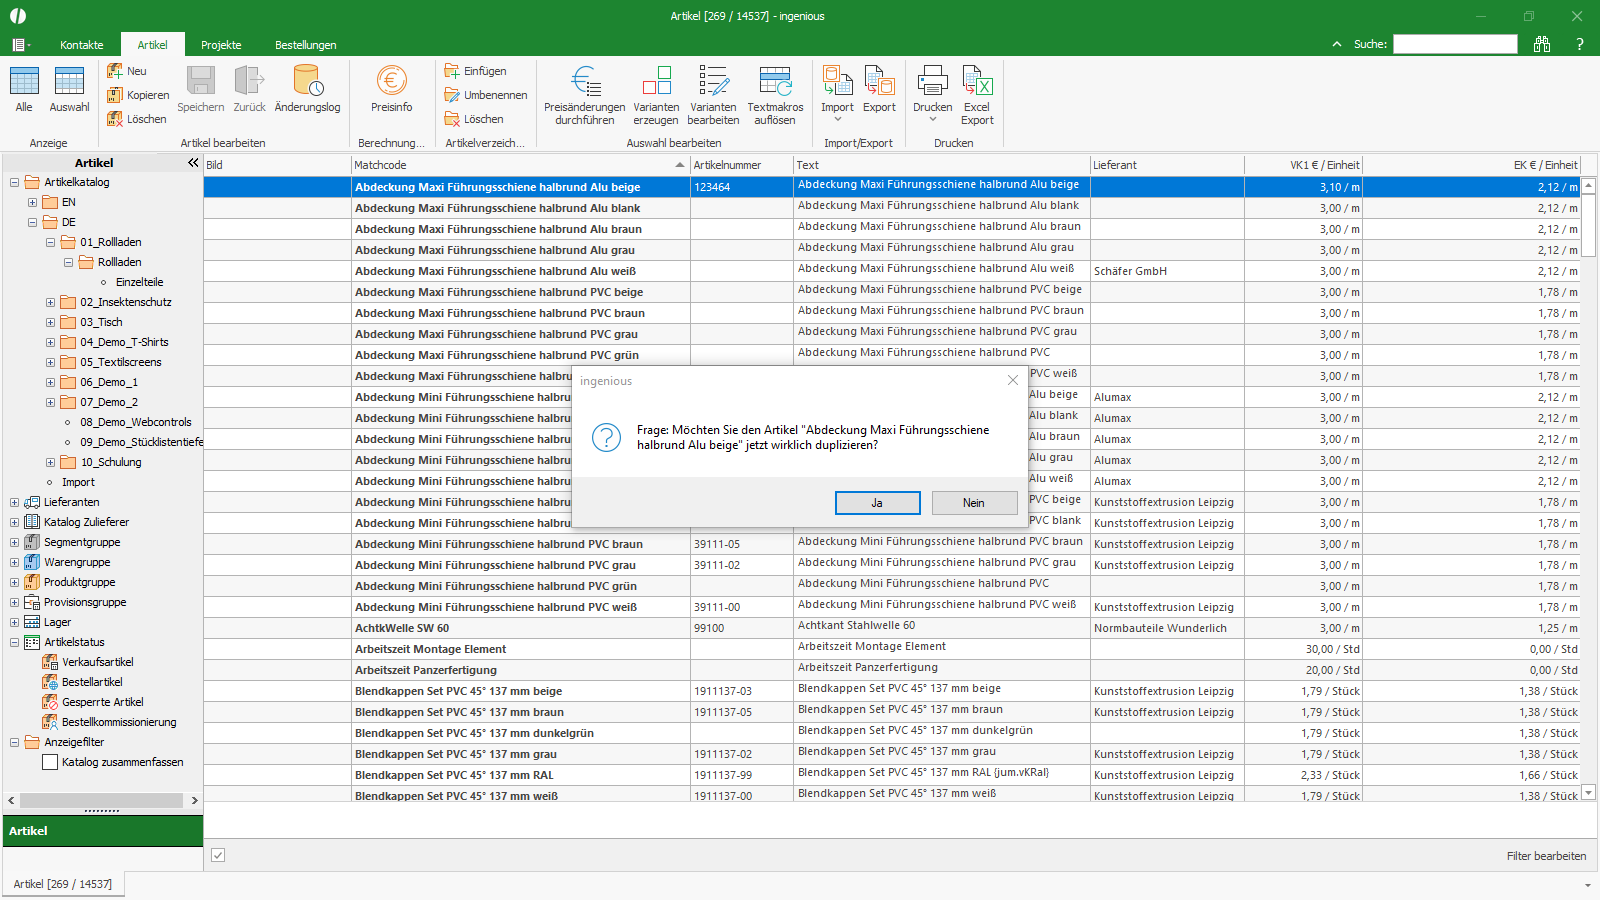Open the Bestellungen tab

[x=306, y=45]
